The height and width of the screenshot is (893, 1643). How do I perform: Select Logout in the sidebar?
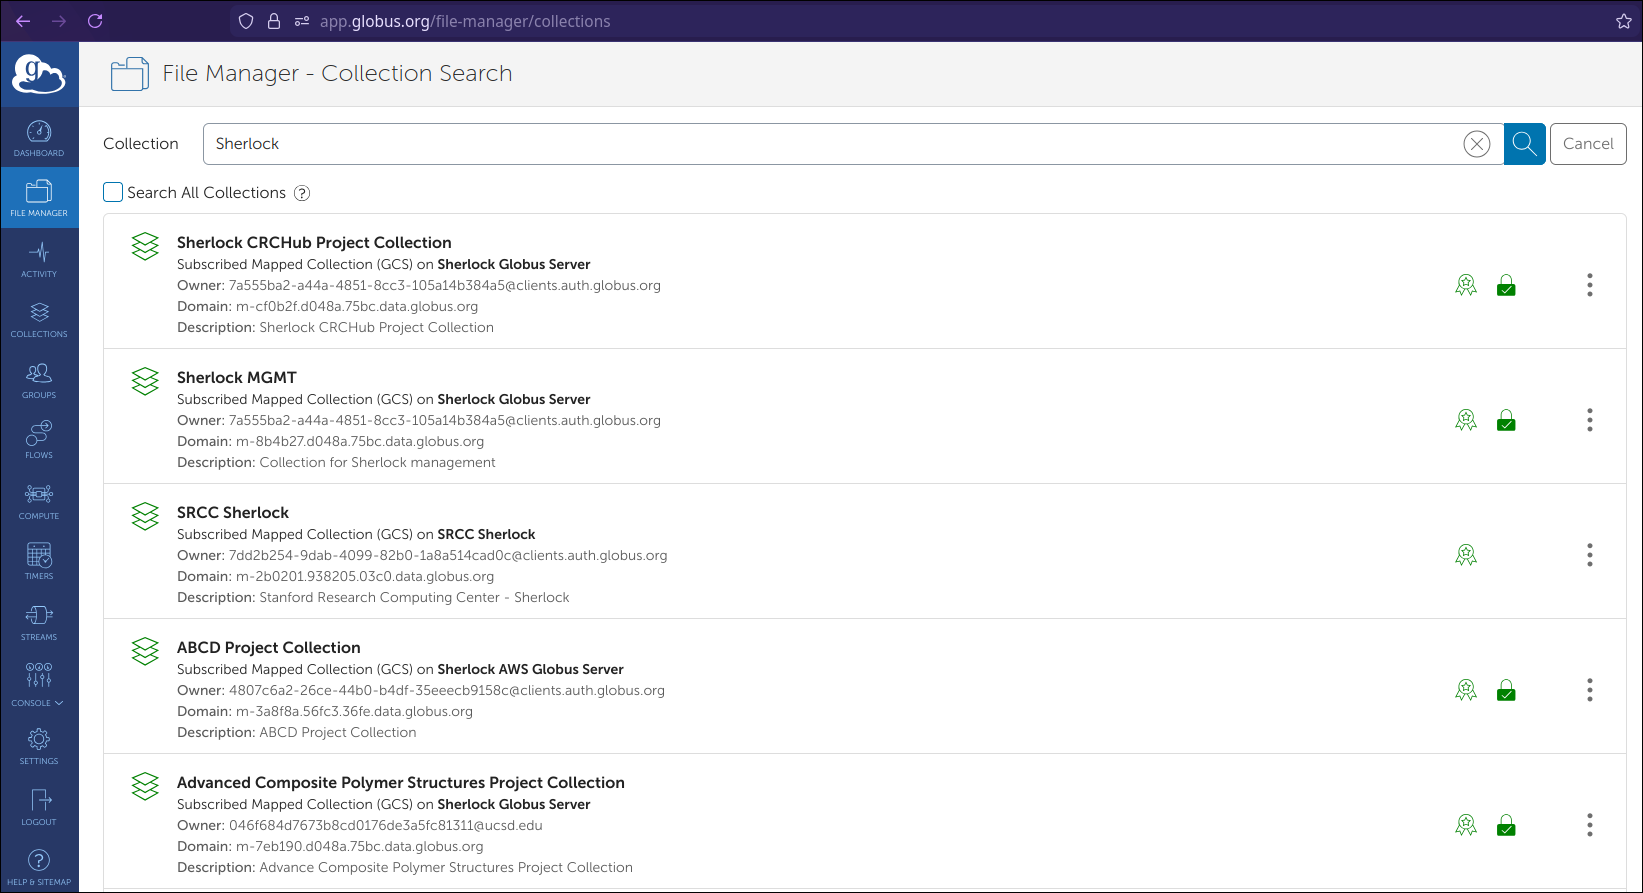click(x=39, y=807)
